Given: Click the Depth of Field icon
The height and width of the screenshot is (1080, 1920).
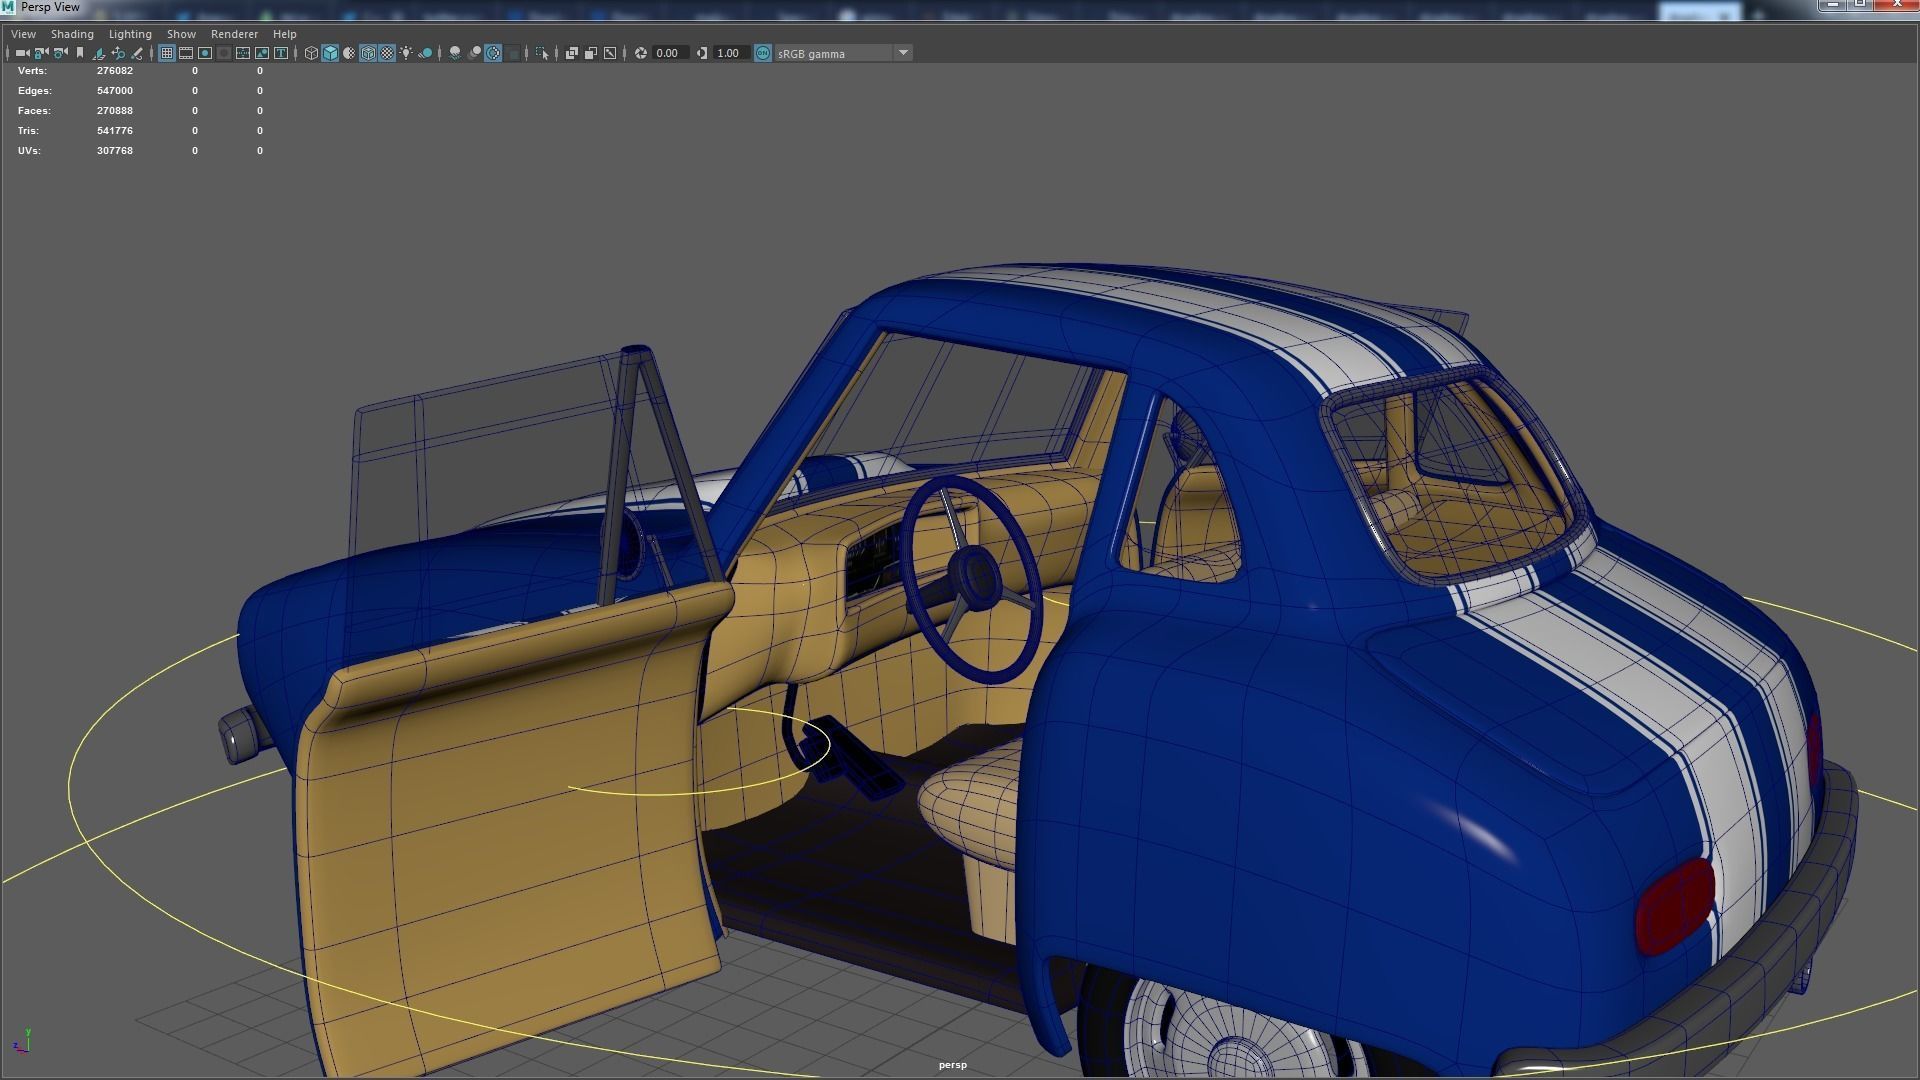Looking at the screenshot, I should [x=512, y=53].
